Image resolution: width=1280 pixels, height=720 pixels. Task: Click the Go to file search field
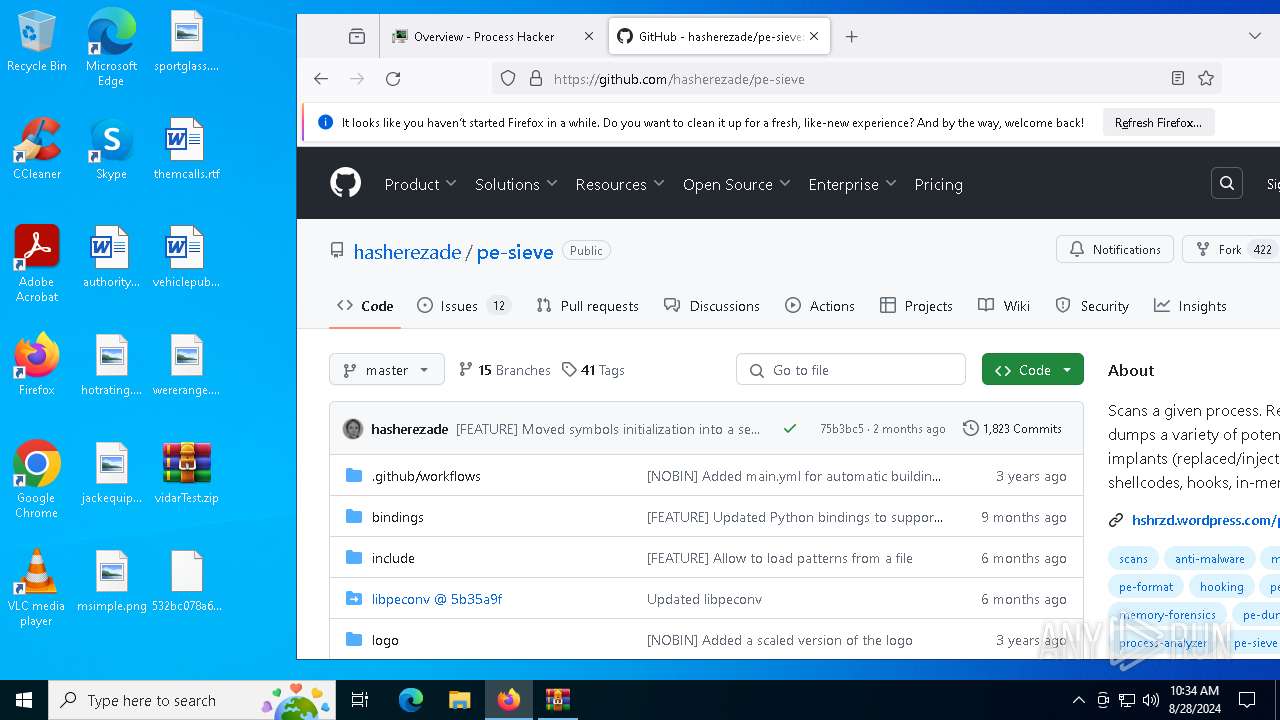851,370
